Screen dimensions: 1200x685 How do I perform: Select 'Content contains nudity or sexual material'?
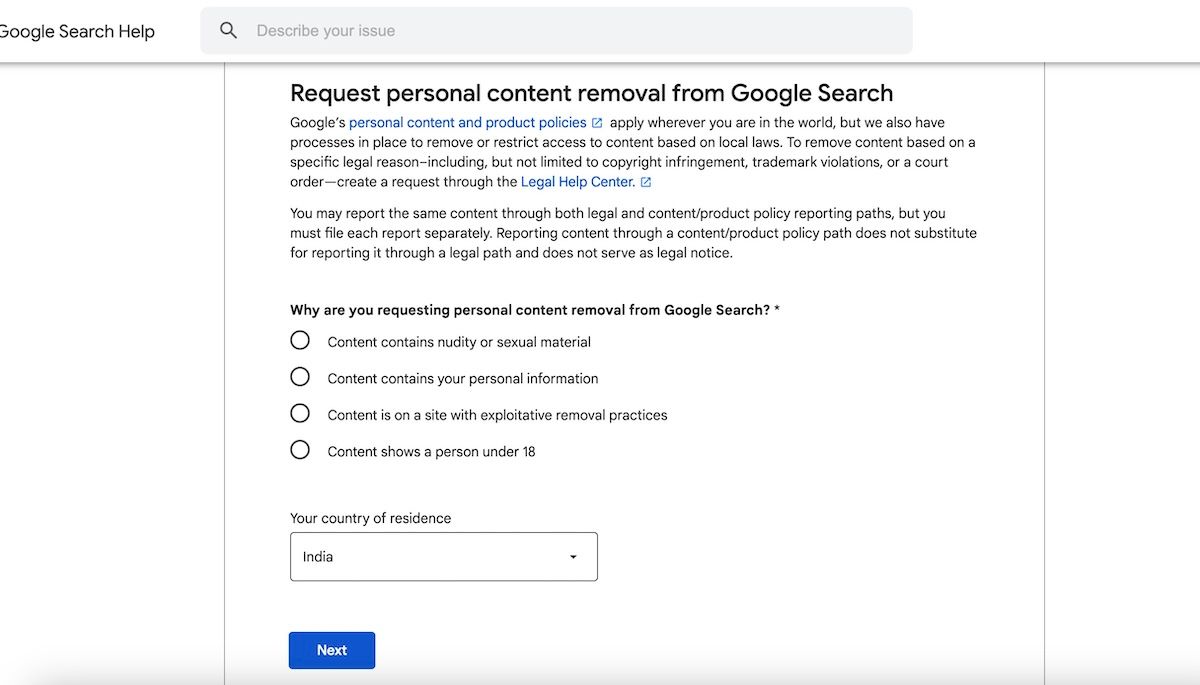(x=300, y=340)
